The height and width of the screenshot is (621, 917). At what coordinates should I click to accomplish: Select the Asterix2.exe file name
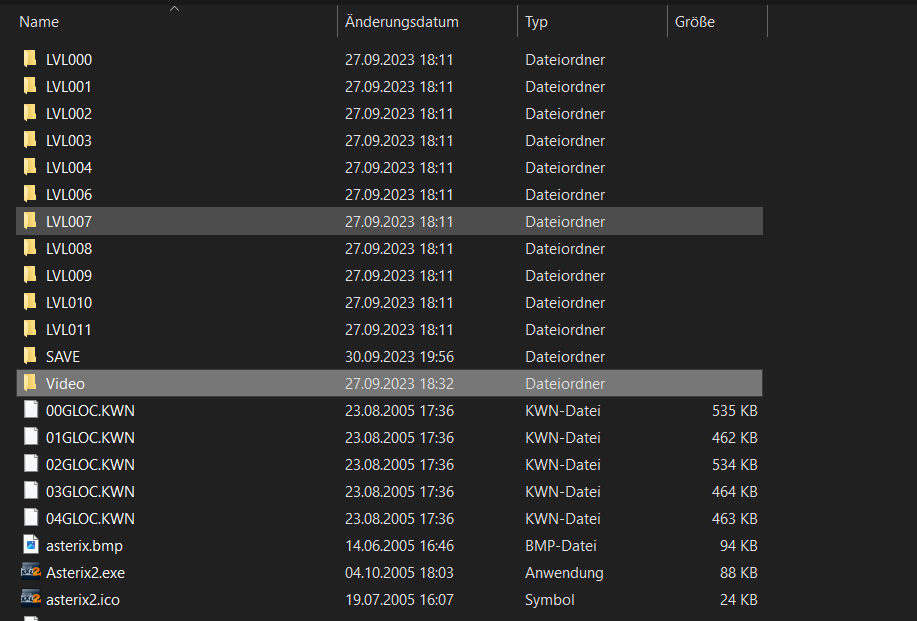(x=85, y=572)
